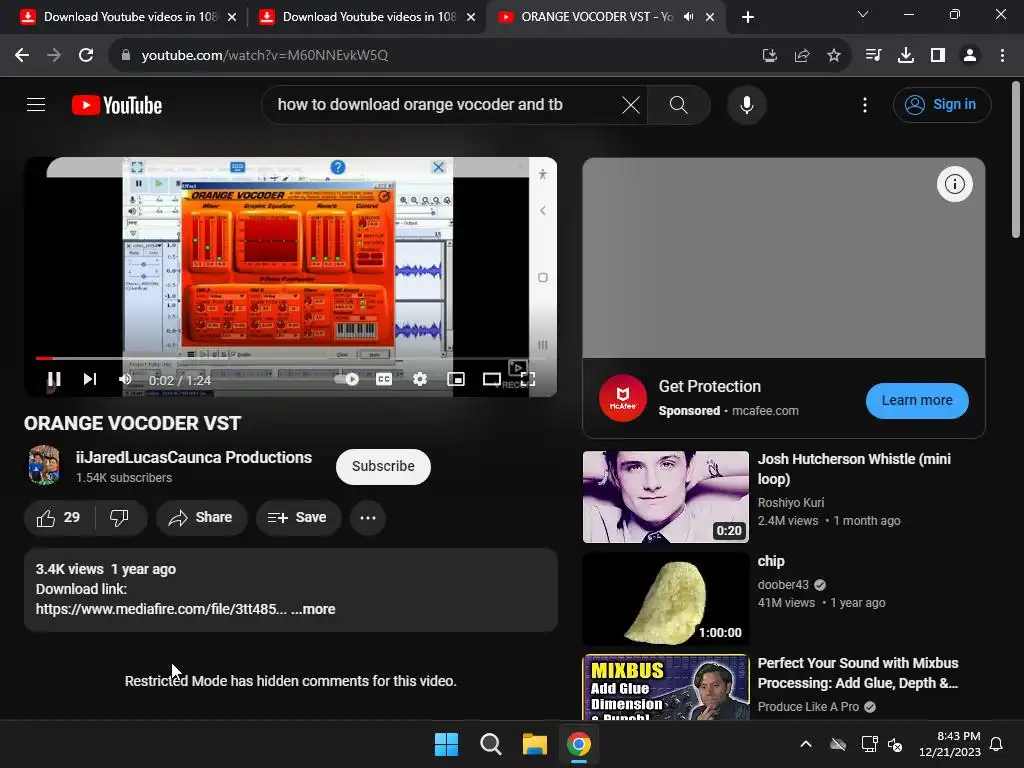Bookmark this page with the star
The width and height of the screenshot is (1024, 768).
834,56
